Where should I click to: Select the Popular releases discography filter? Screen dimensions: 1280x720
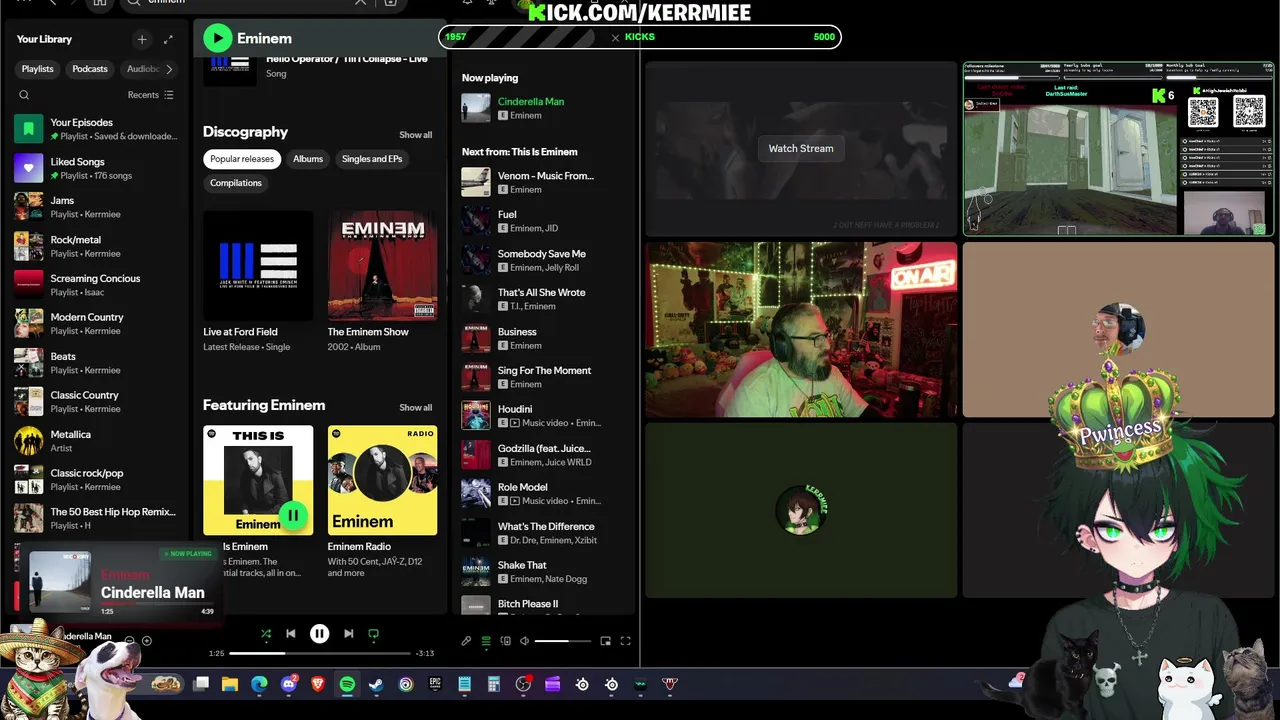coord(241,159)
